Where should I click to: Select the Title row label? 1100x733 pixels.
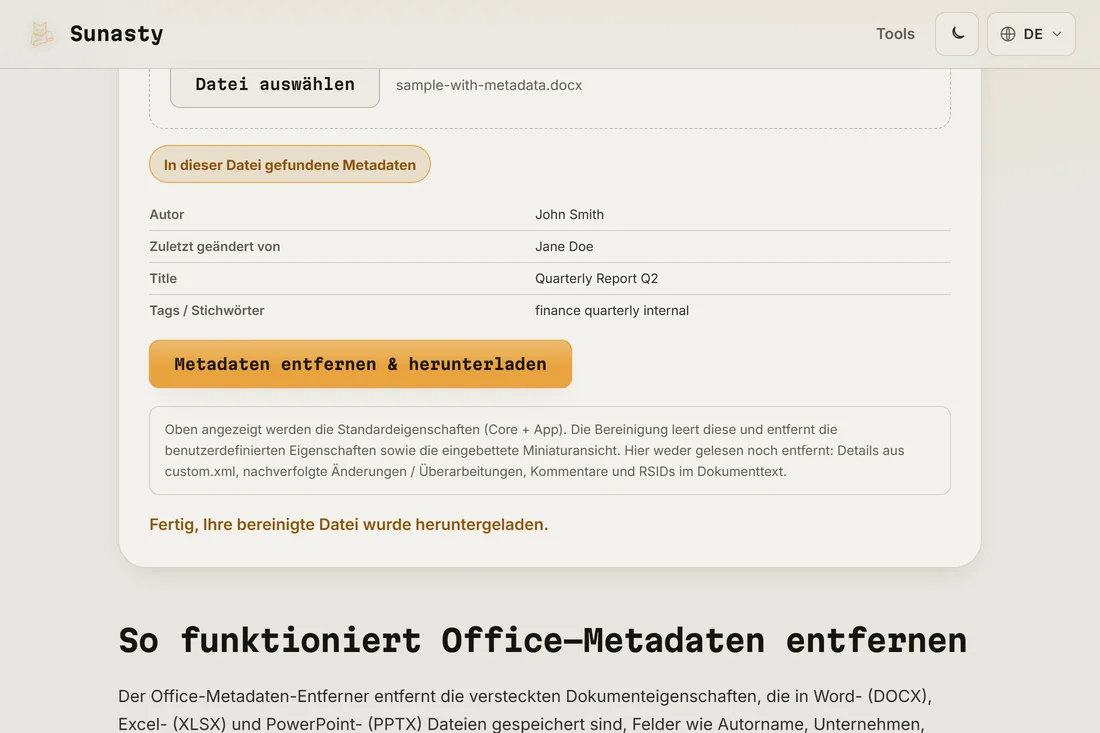coord(163,278)
